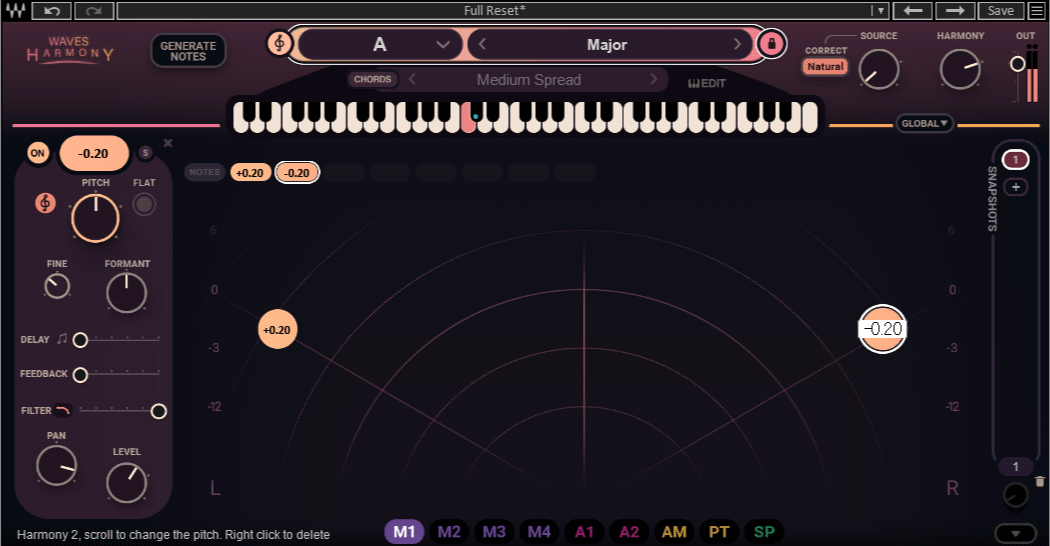
Task: Select the -0.20 voice chip in notes row
Action: click(297, 172)
